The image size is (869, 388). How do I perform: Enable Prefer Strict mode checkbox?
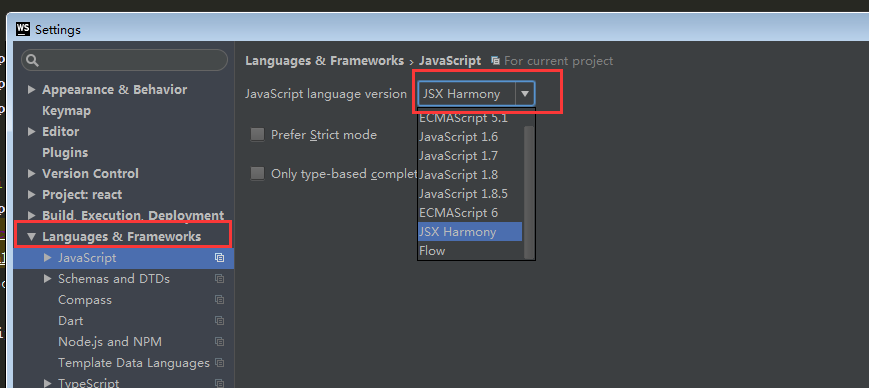pos(257,135)
